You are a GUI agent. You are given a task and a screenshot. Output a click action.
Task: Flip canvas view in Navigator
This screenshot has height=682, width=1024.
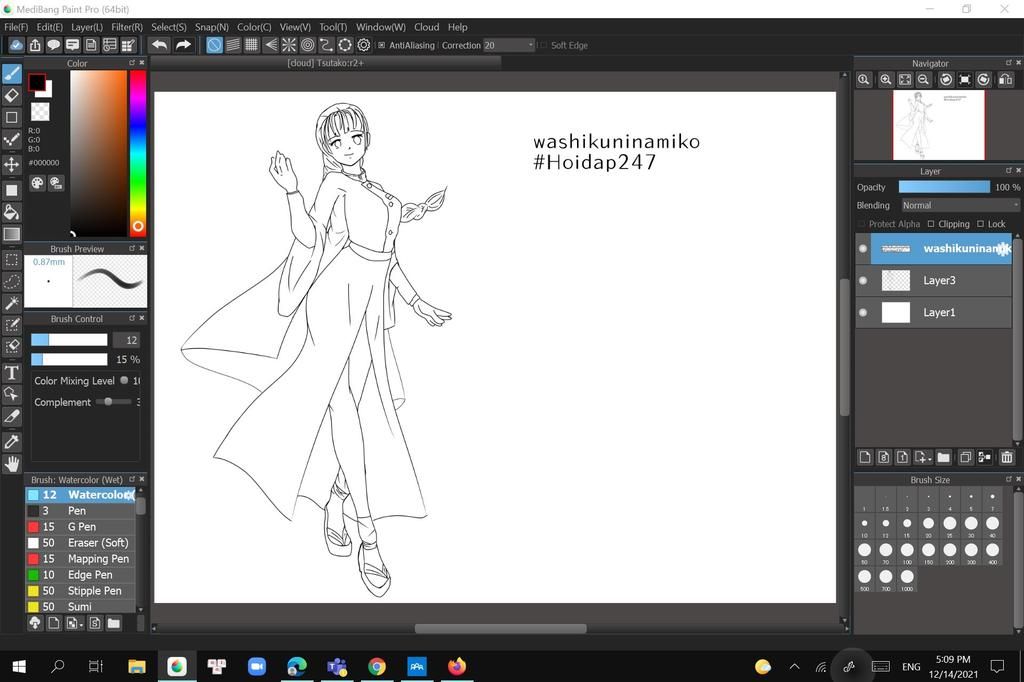(x=1006, y=80)
